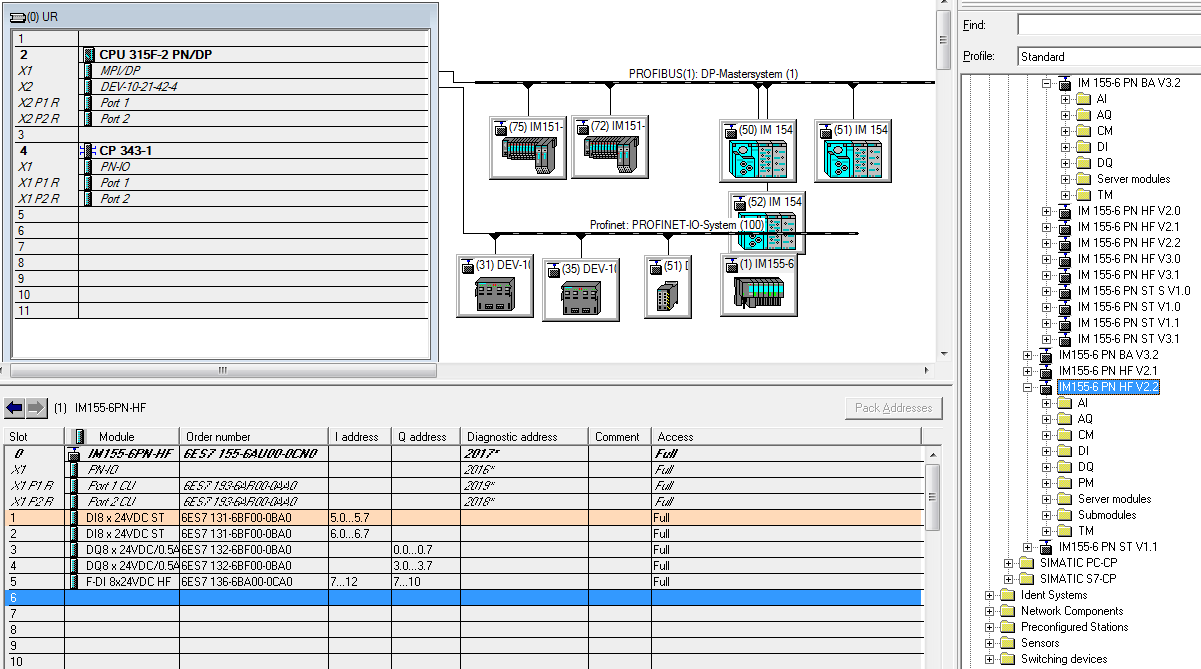Screen dimensions: 1201x669
Task: Click the Ident Systems folder icon
Action: tap(1007, 595)
